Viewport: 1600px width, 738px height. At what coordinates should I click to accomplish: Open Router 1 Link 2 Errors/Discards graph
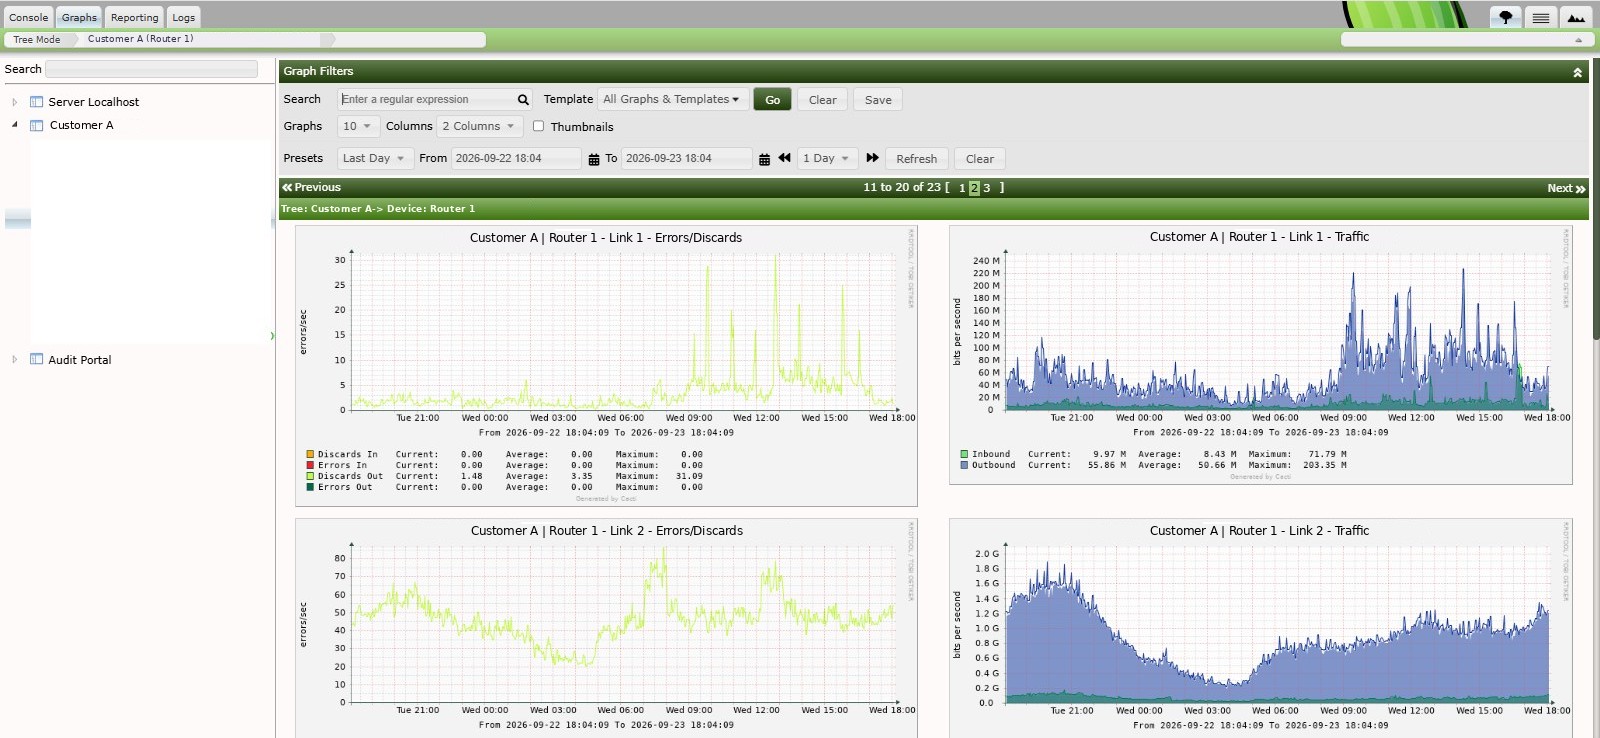pos(606,628)
